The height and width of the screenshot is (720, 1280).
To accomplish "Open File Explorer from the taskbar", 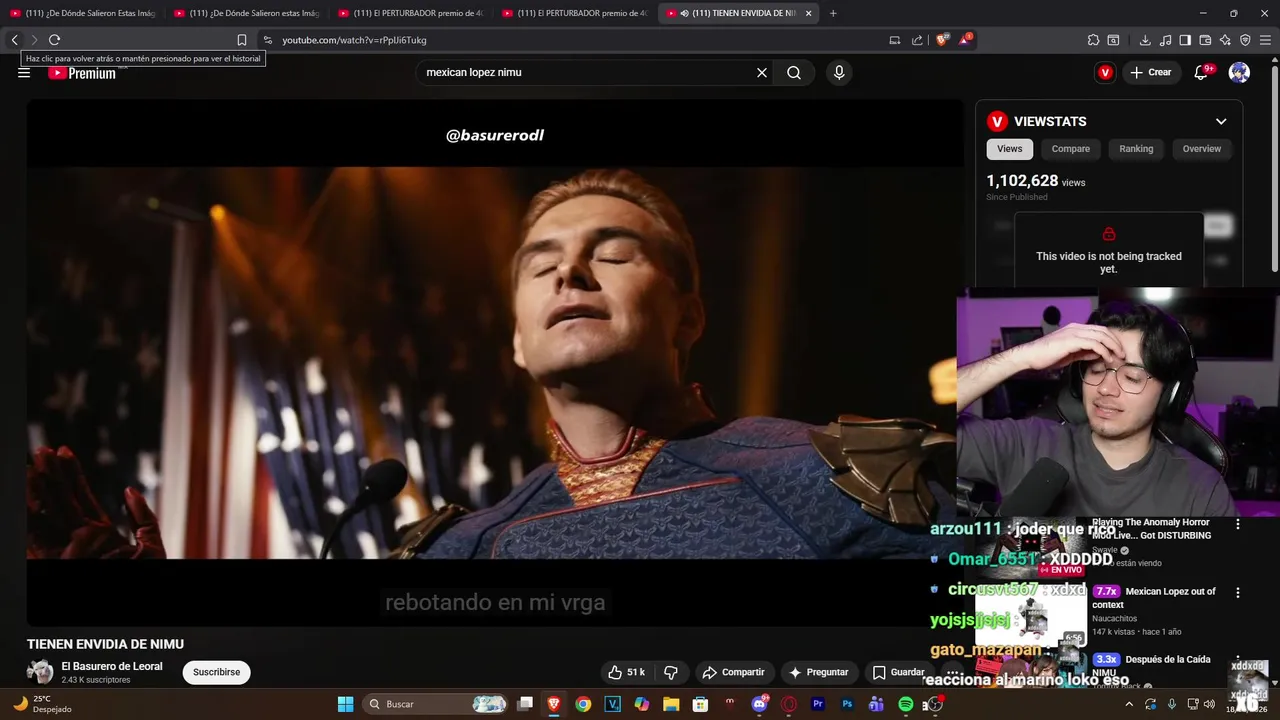I will (x=671, y=704).
